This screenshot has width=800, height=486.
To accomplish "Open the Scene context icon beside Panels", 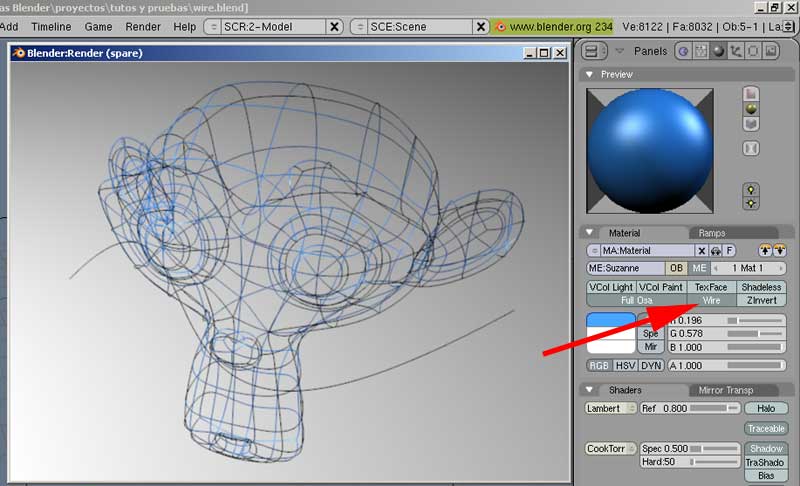I will [770, 51].
